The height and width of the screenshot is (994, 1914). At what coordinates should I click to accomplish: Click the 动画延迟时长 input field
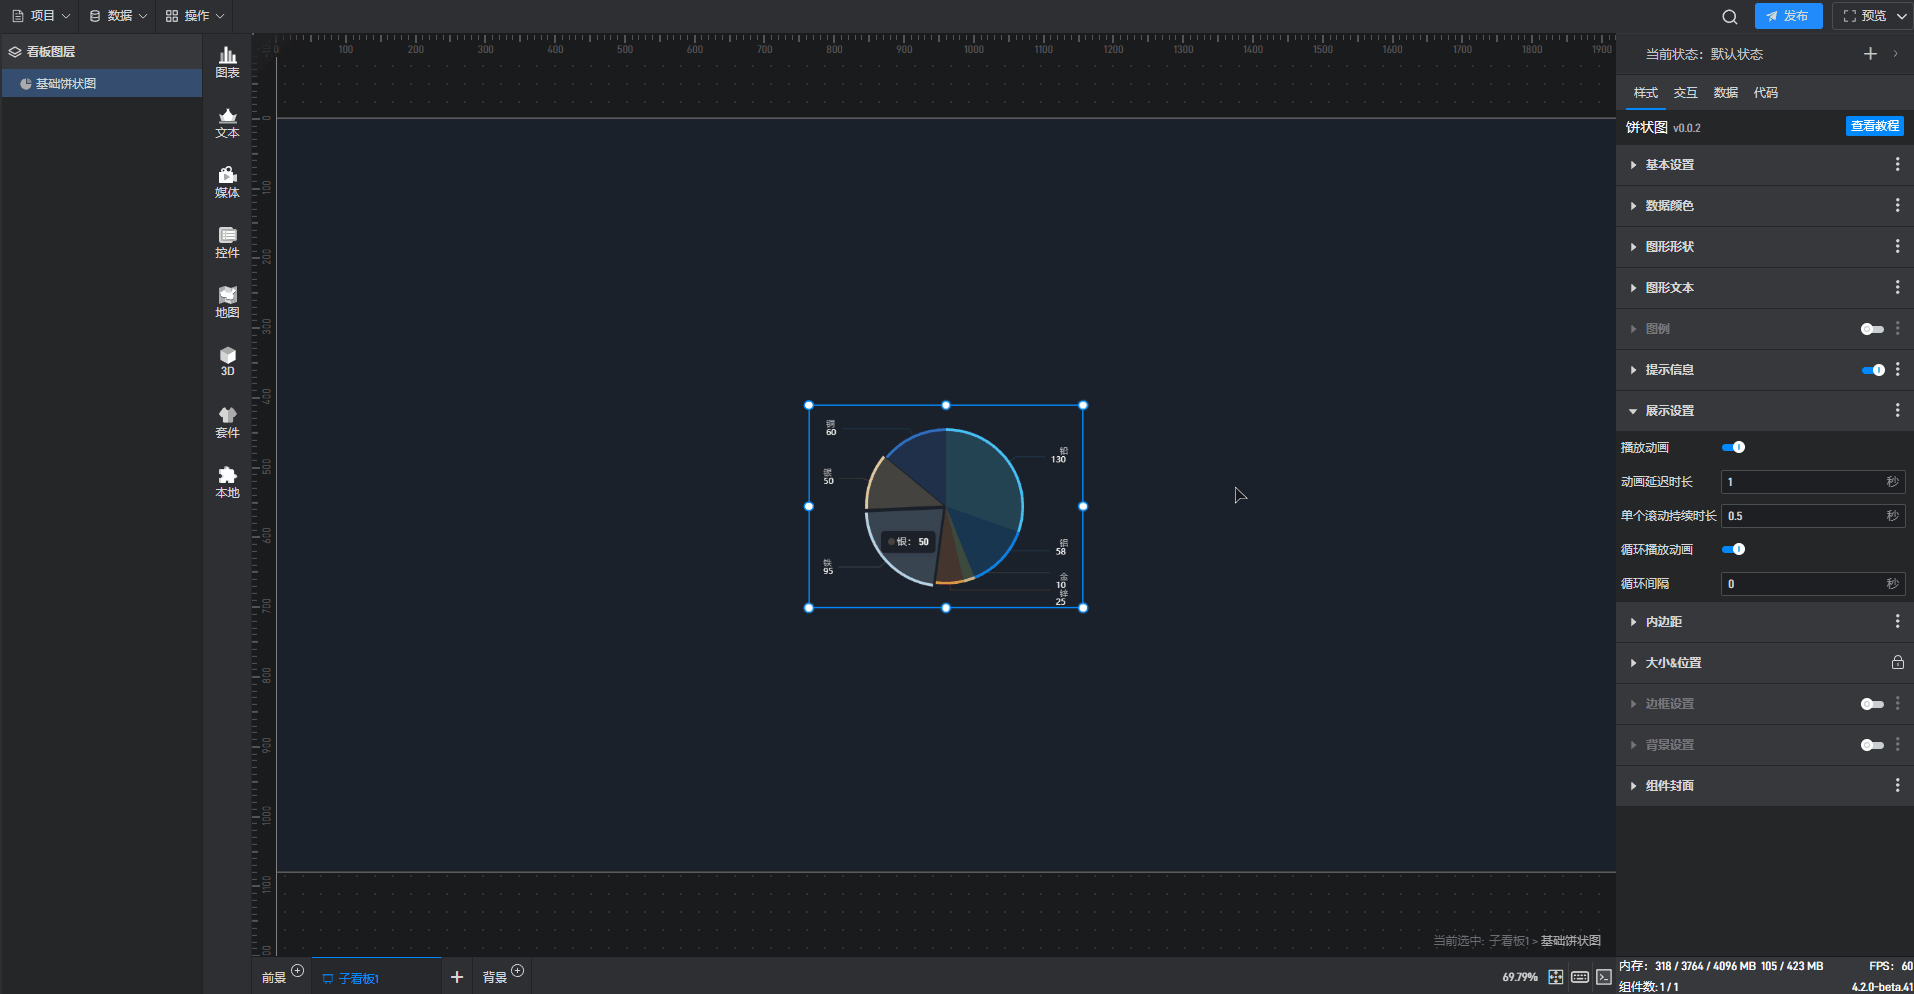point(1813,482)
